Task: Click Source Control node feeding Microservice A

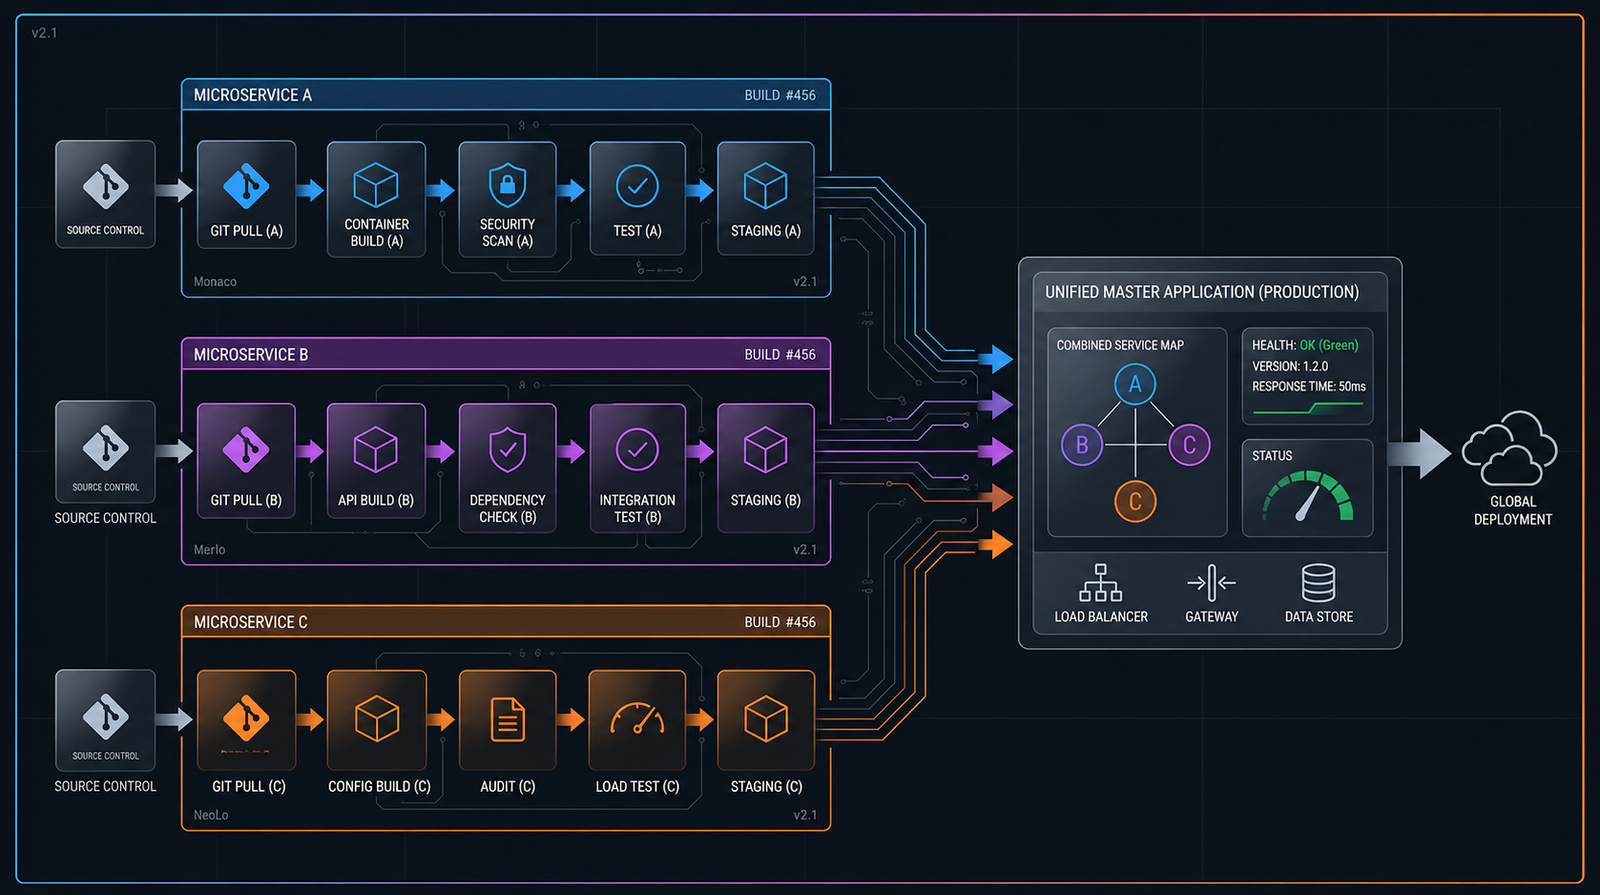Action: coord(105,194)
